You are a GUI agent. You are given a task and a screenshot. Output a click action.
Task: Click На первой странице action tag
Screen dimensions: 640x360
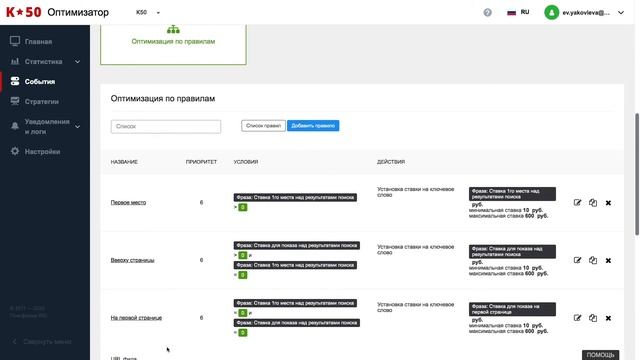512,309
